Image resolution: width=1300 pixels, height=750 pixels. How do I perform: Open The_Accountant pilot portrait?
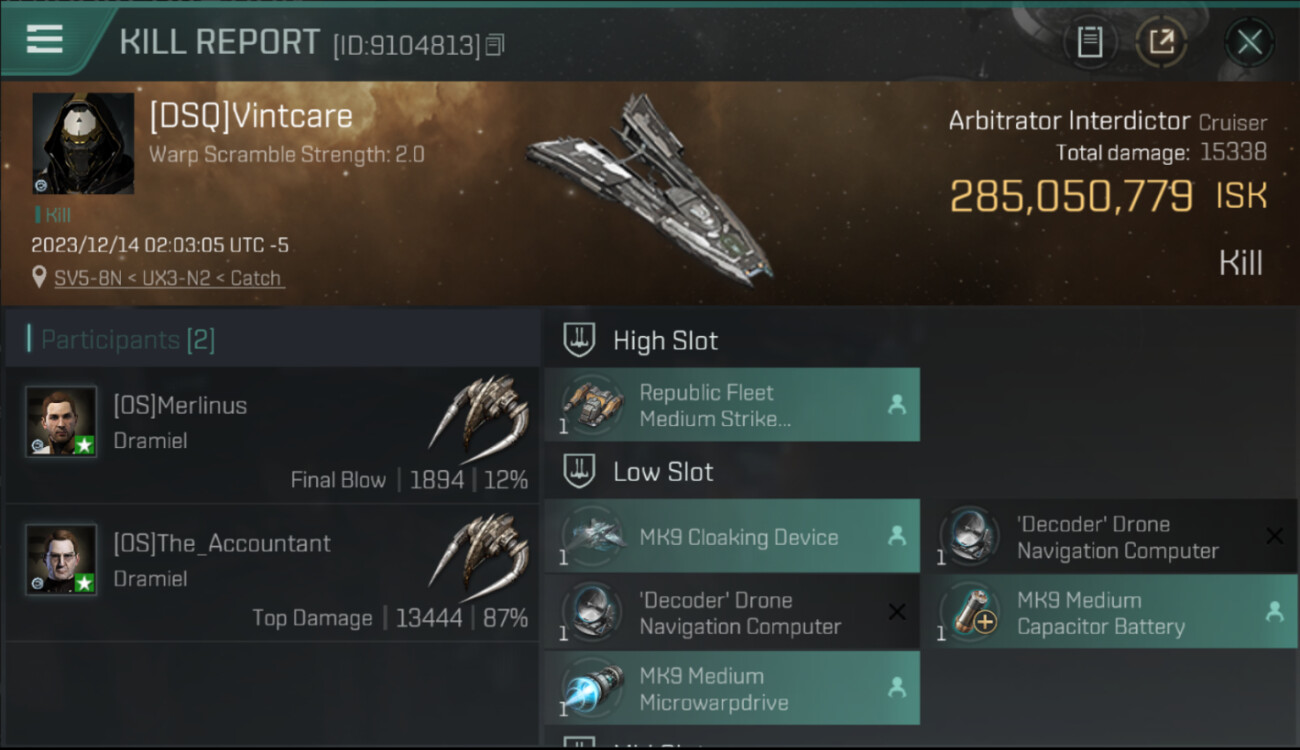coord(61,559)
